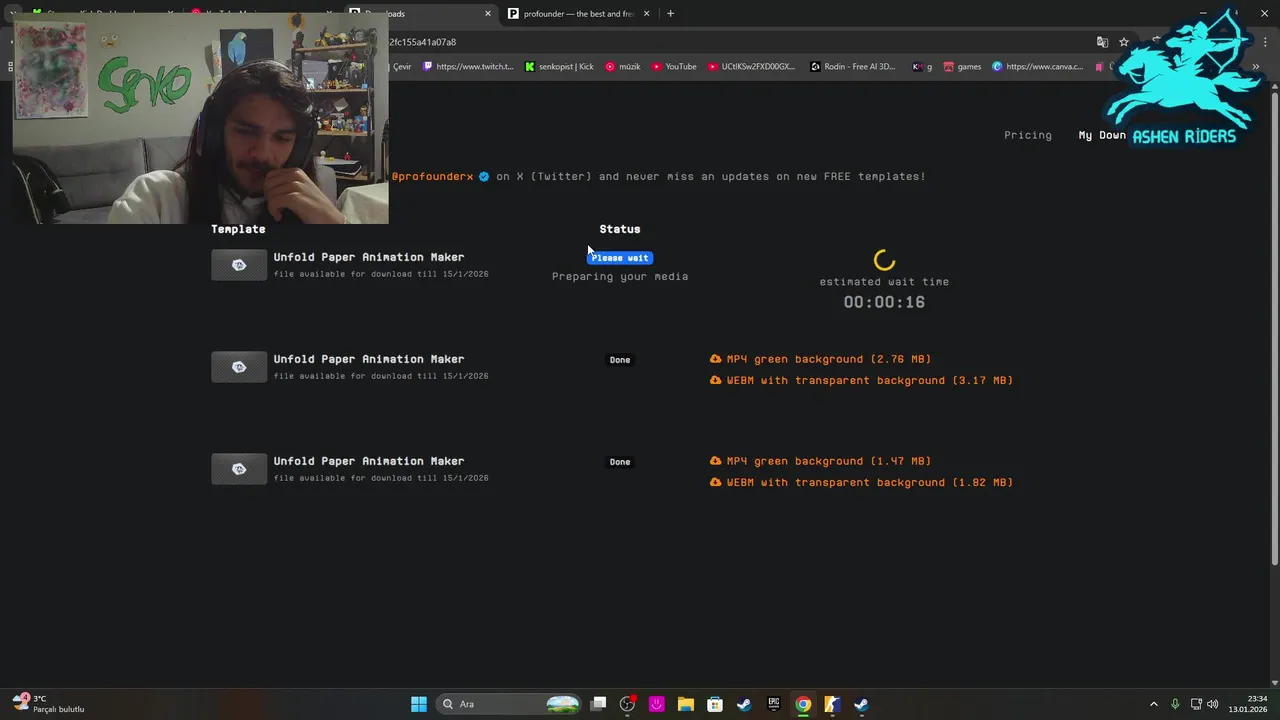Click download icon beside WEBM 1.82 MB
The width and height of the screenshot is (1280, 720).
(715, 482)
